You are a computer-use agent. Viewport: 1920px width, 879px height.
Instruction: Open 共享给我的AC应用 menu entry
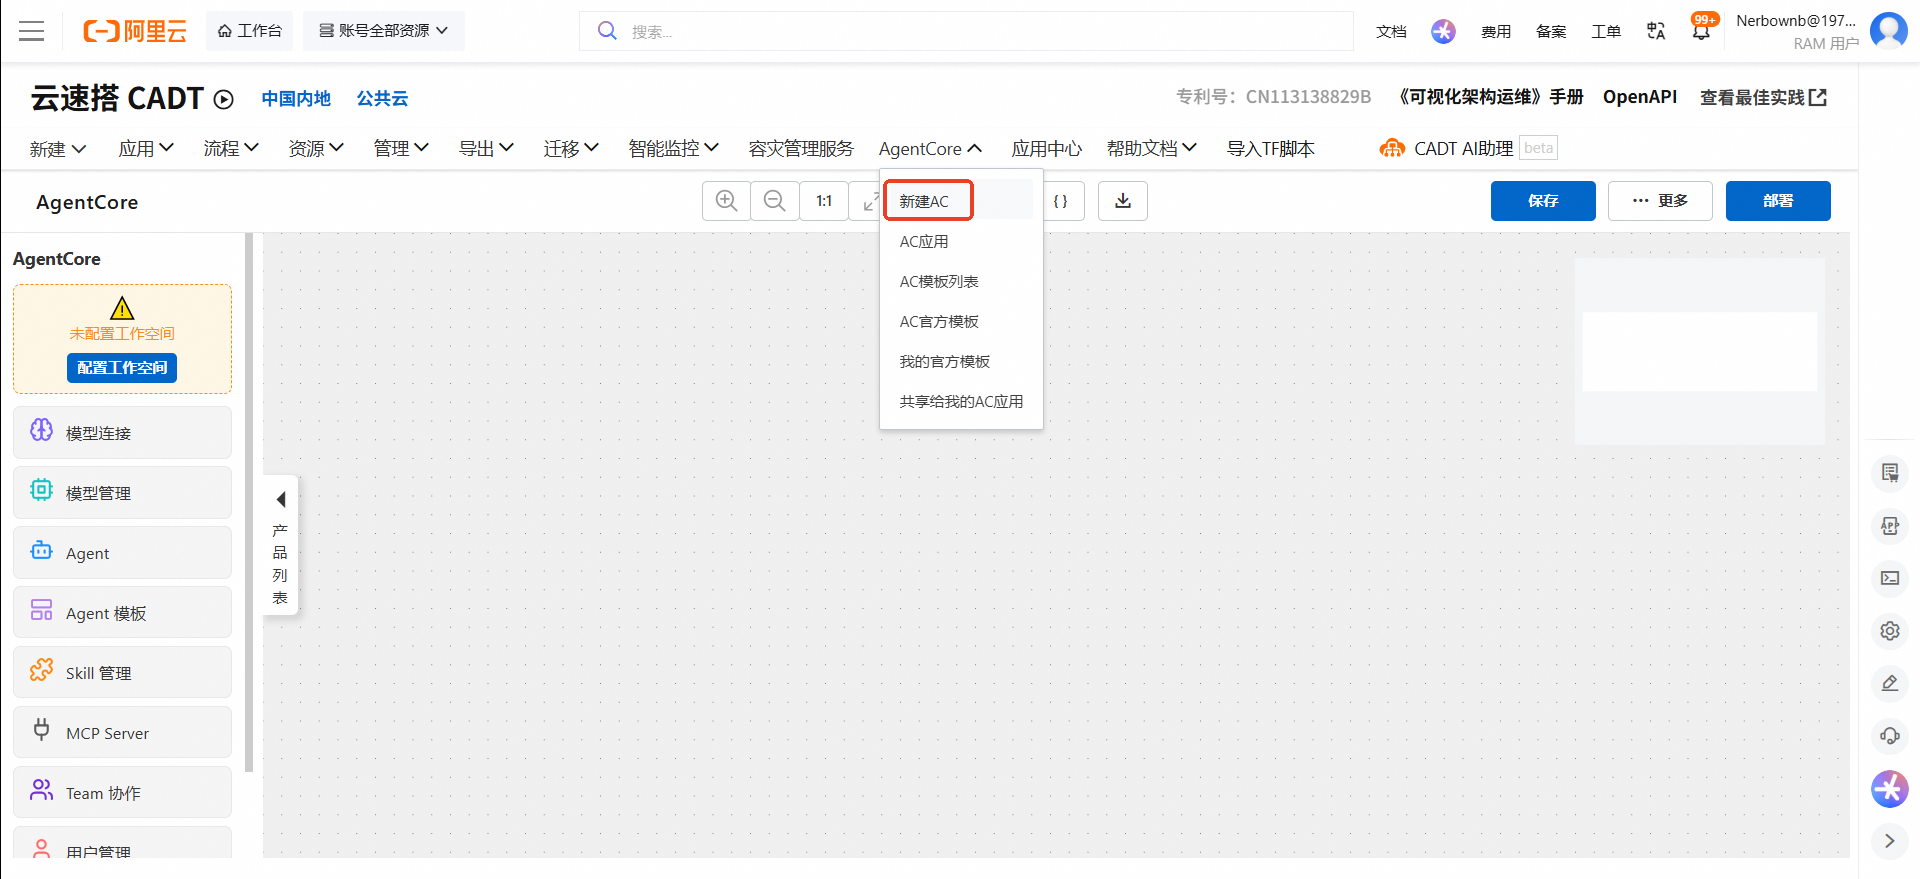click(x=961, y=402)
